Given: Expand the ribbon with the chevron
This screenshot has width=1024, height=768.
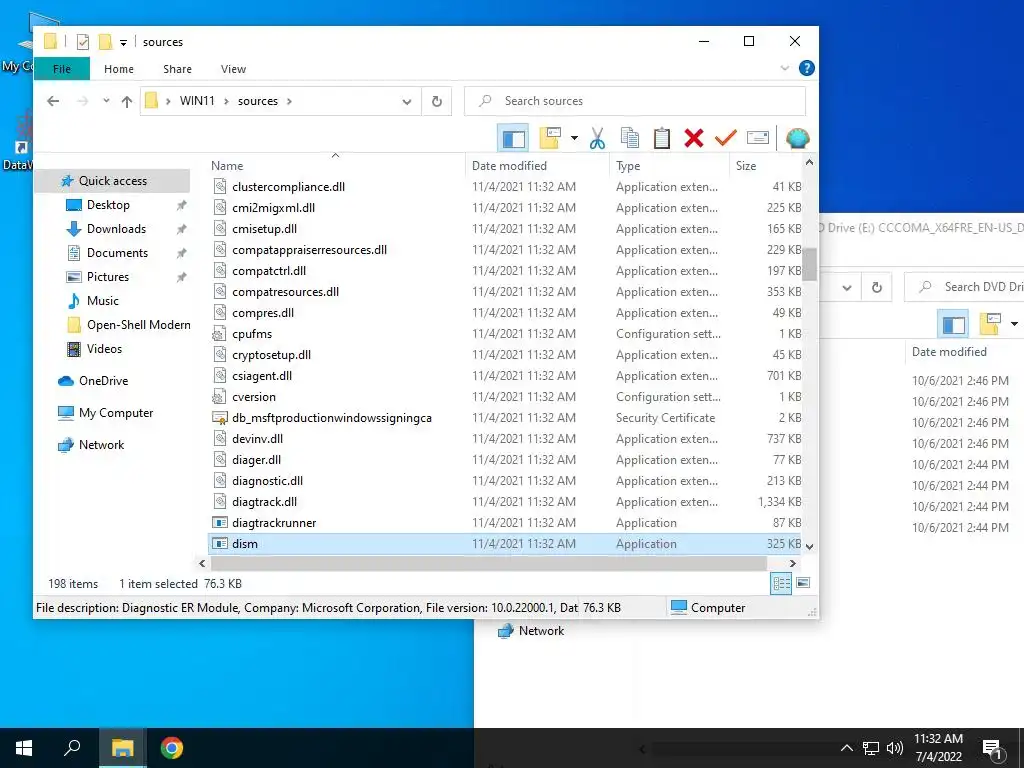Looking at the screenshot, I should click(x=785, y=68).
